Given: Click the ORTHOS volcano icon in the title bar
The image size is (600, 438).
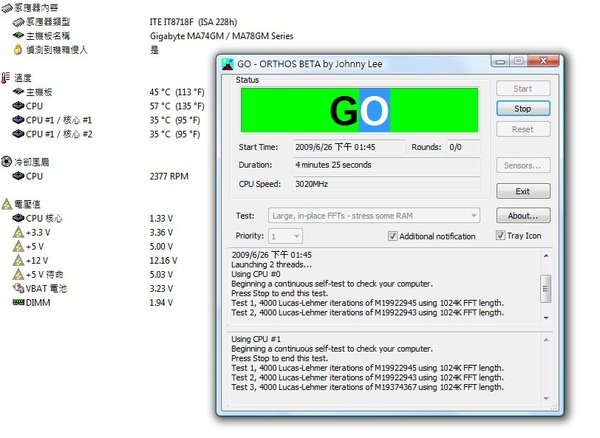Looking at the screenshot, I should coord(227,64).
